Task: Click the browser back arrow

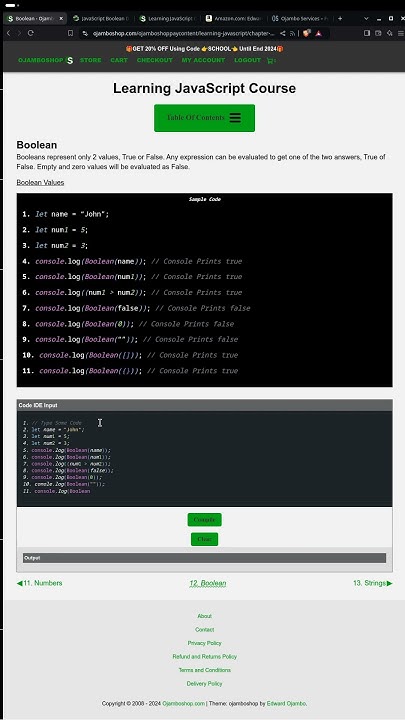Action: pyautogui.click(x=8, y=33)
